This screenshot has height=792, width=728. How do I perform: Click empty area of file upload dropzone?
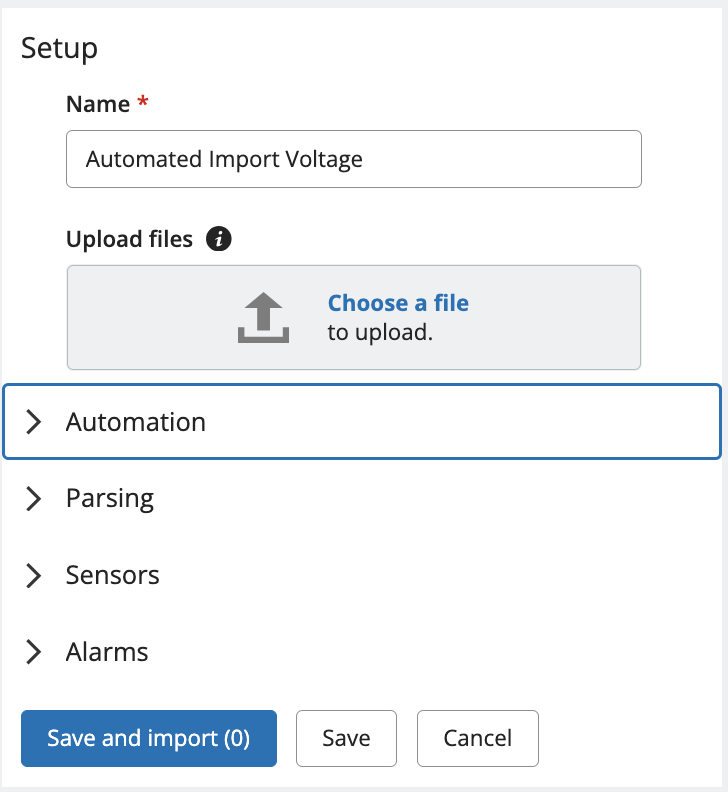pos(556,318)
